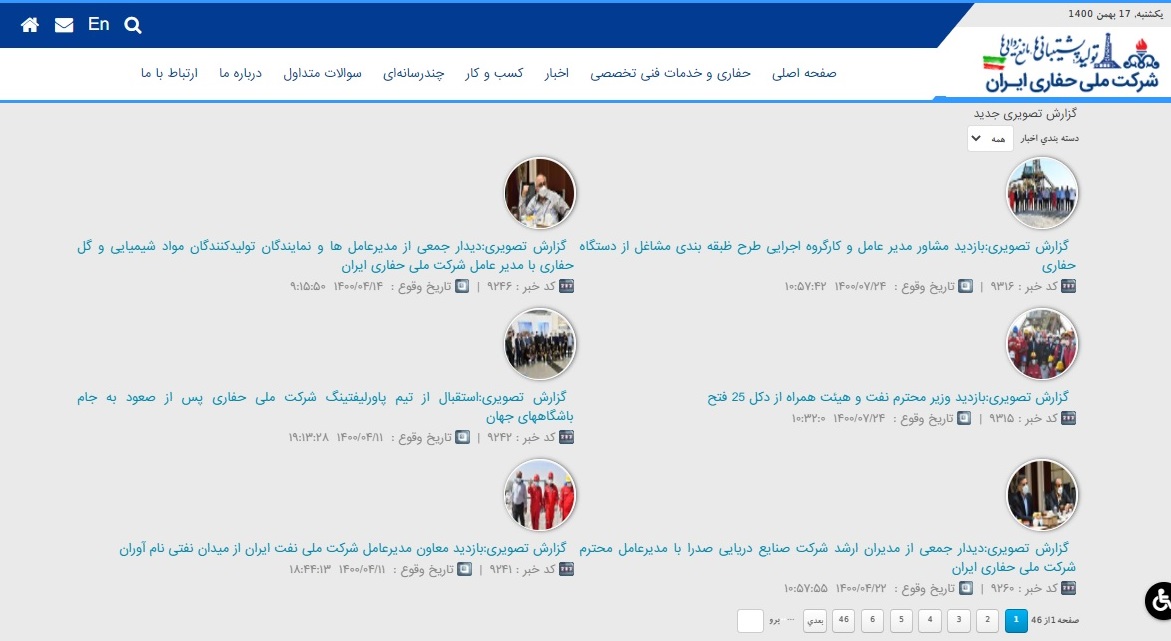Expand the دسته بندی اخبار dropdown

tap(990, 138)
